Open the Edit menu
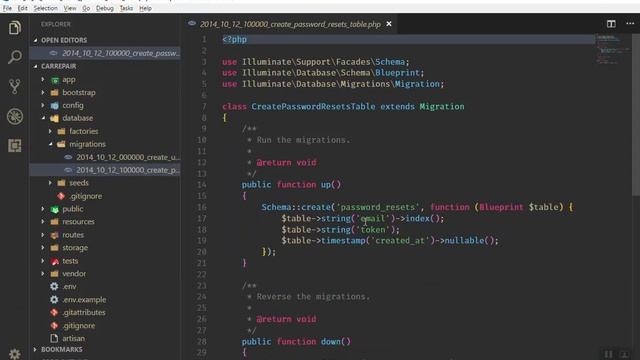Viewport: 640px width, 360px height. click(x=22, y=8)
